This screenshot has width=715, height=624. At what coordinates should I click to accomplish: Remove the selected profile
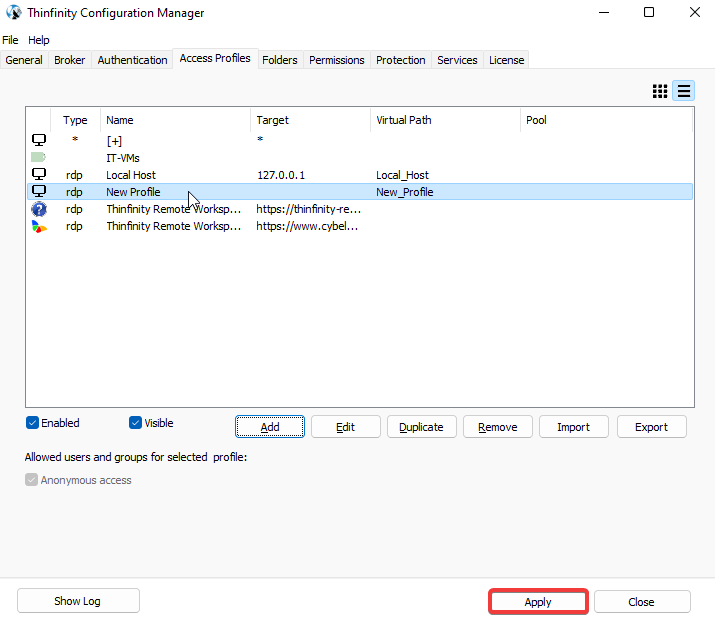click(497, 427)
